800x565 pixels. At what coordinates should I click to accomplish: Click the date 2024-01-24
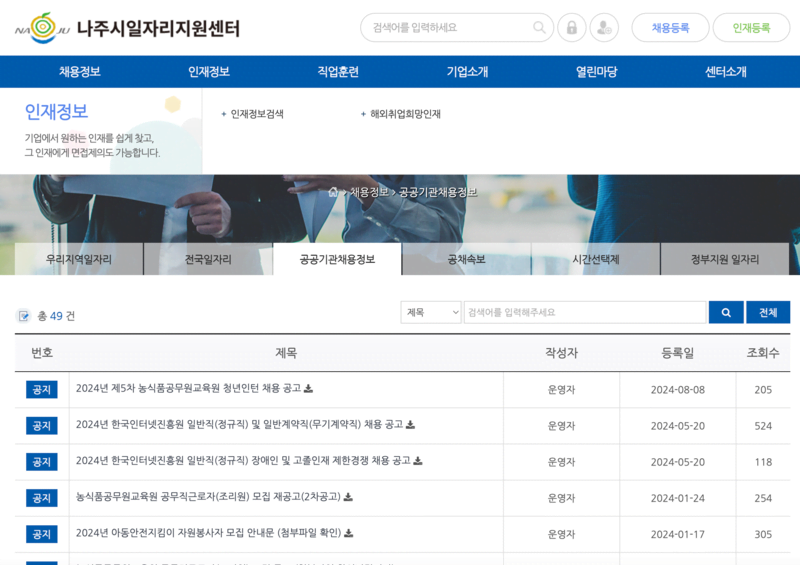678,499
